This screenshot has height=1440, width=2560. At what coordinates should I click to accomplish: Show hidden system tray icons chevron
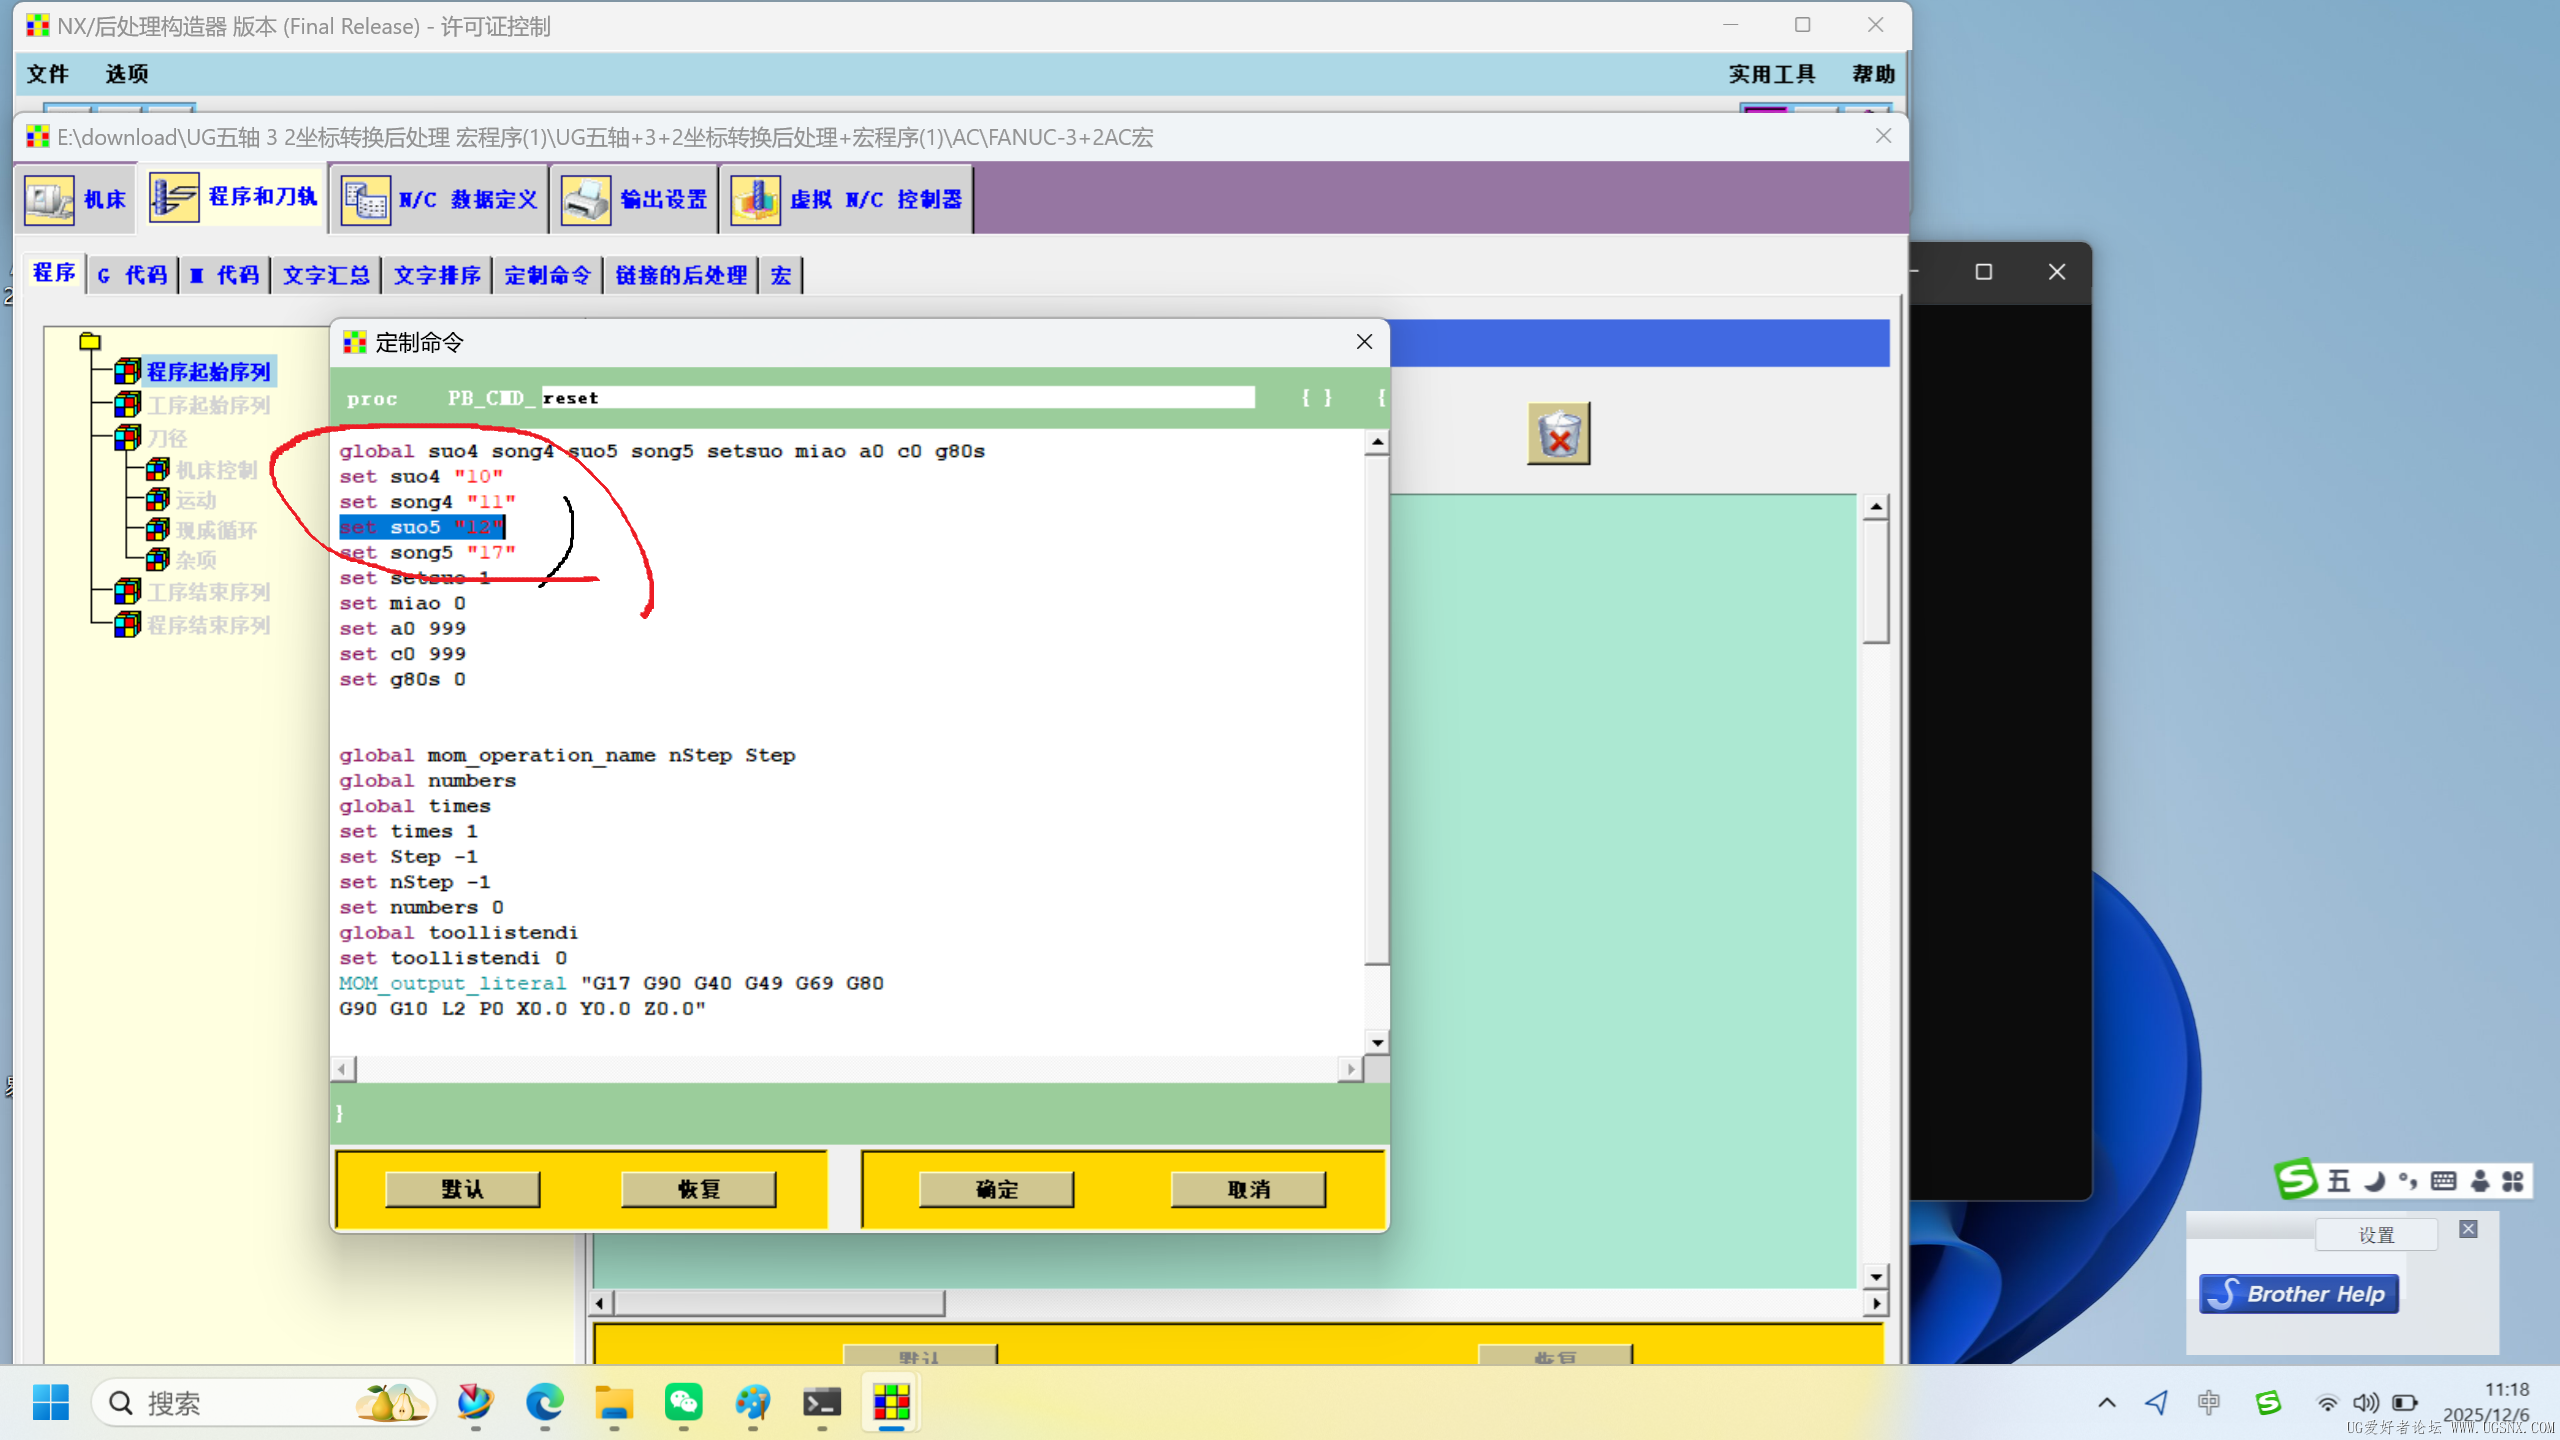click(x=2106, y=1402)
